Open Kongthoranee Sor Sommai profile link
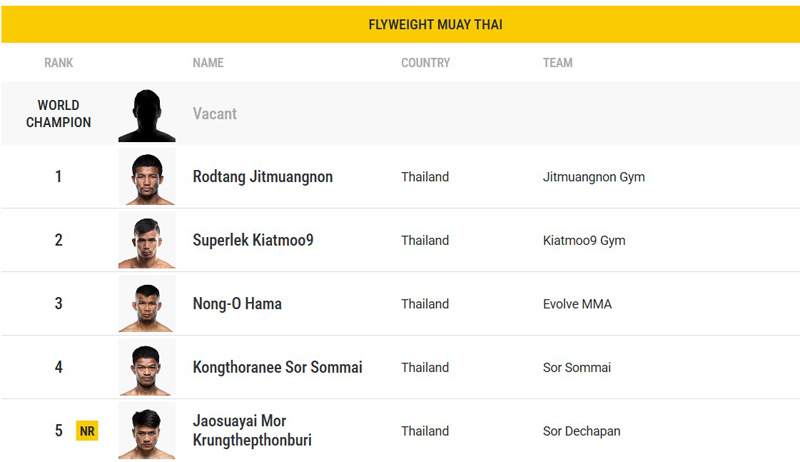This screenshot has width=800, height=462. click(278, 367)
